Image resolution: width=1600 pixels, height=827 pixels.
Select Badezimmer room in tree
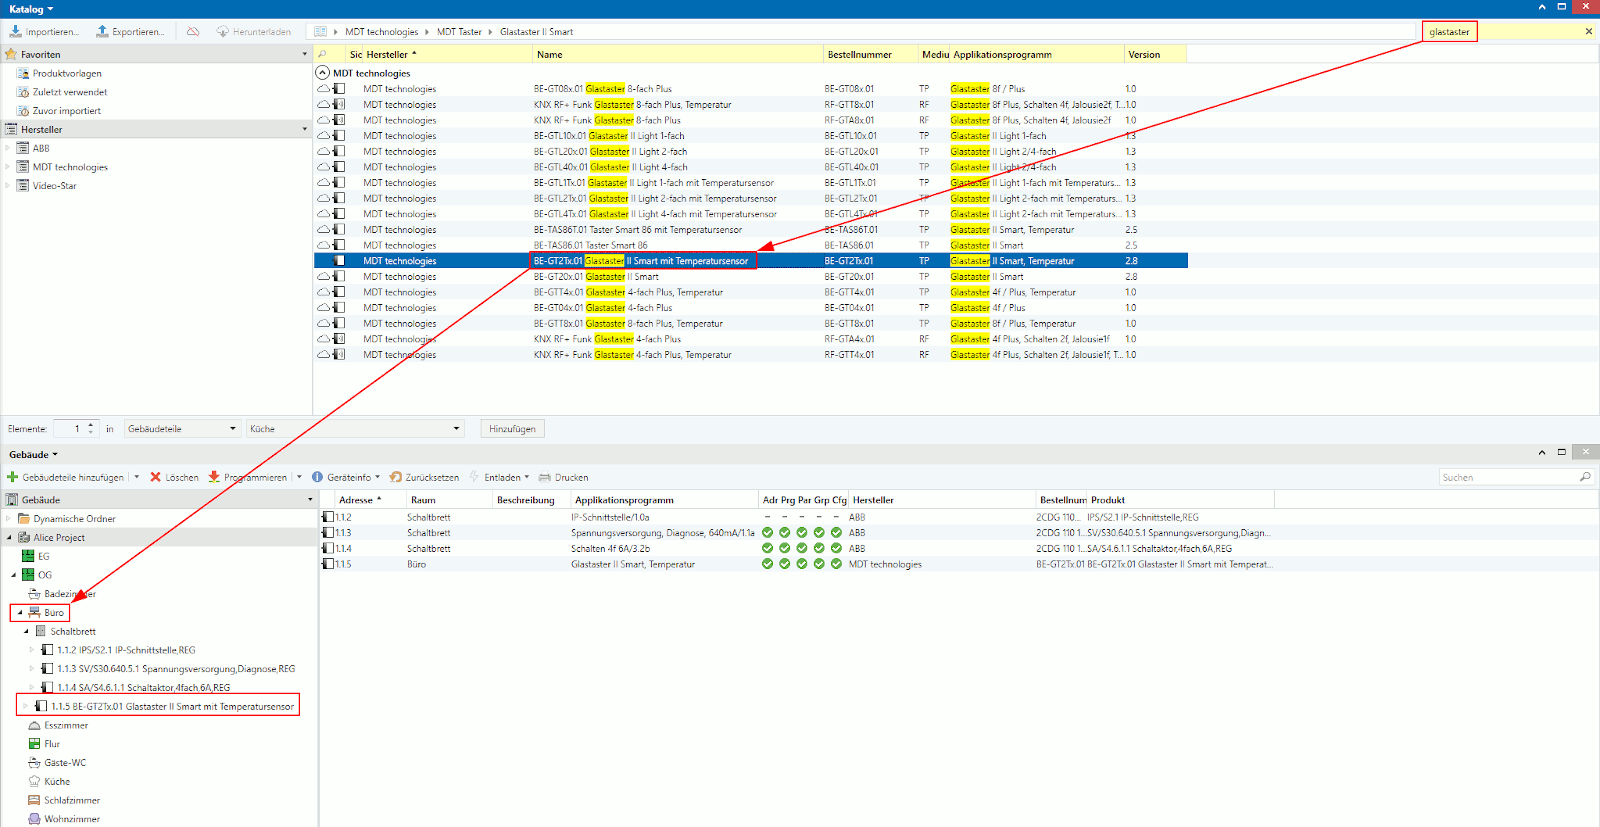(x=62, y=594)
